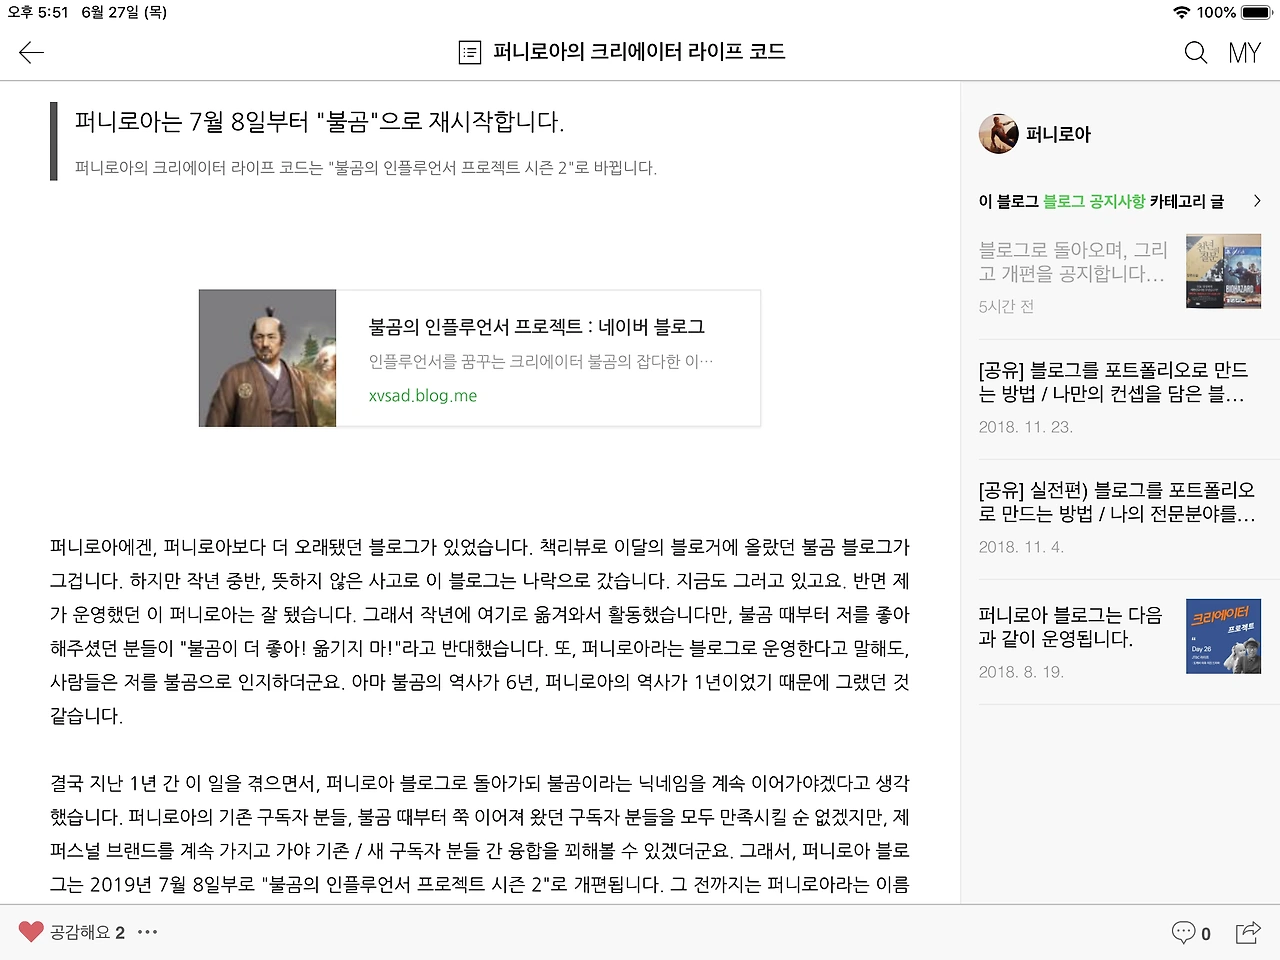1280x960 pixels.
Task: Open the post list icon beside blog title
Action: (x=469, y=52)
